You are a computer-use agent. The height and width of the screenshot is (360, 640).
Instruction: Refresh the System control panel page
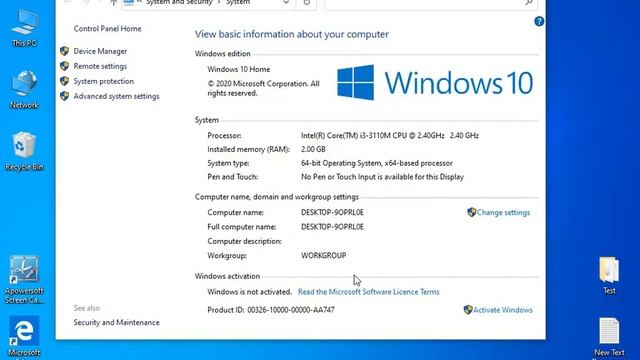(307, 3)
